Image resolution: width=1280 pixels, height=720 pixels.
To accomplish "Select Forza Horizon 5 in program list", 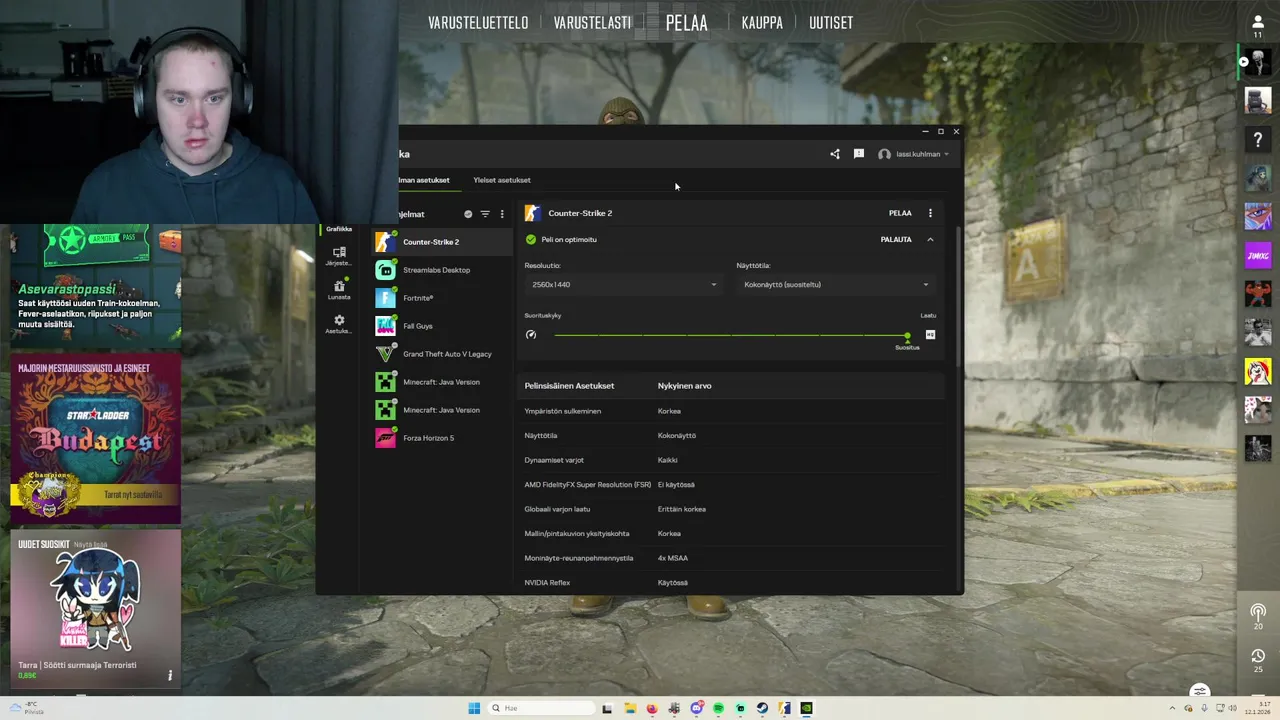I will (x=440, y=438).
